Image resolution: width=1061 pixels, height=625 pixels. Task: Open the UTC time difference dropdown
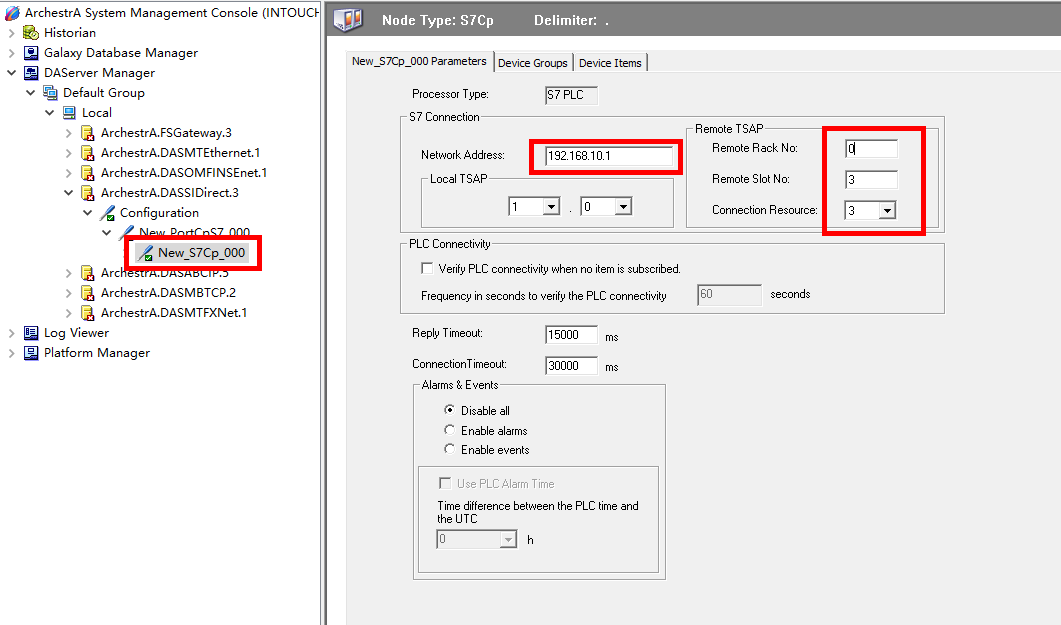coord(508,540)
